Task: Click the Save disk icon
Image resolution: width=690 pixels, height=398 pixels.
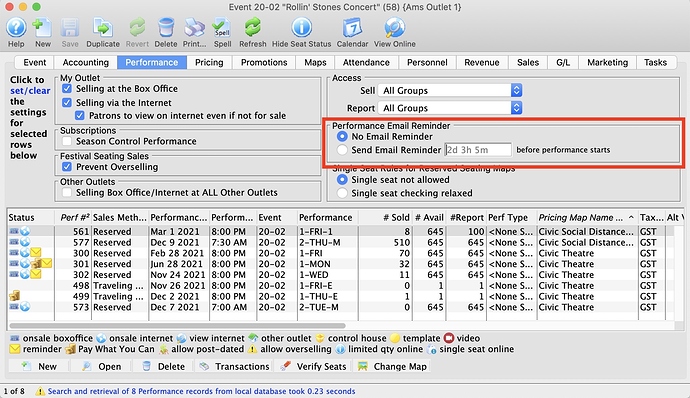Action: (x=70, y=28)
